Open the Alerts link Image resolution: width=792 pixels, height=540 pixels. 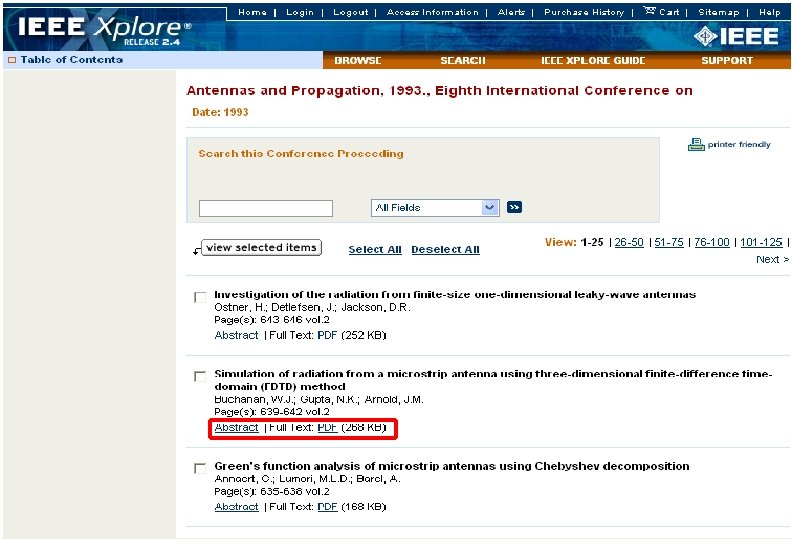point(511,12)
